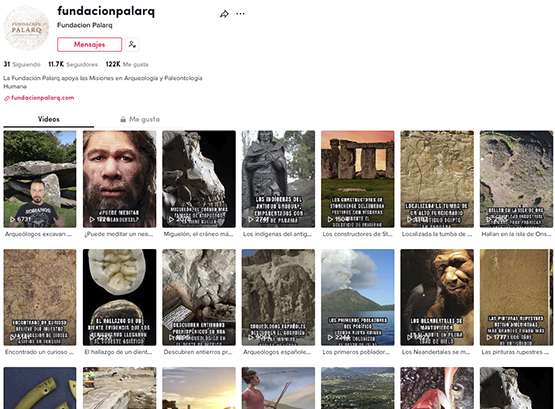Open the Stonehenge constructores video thumbnail

tap(357, 179)
